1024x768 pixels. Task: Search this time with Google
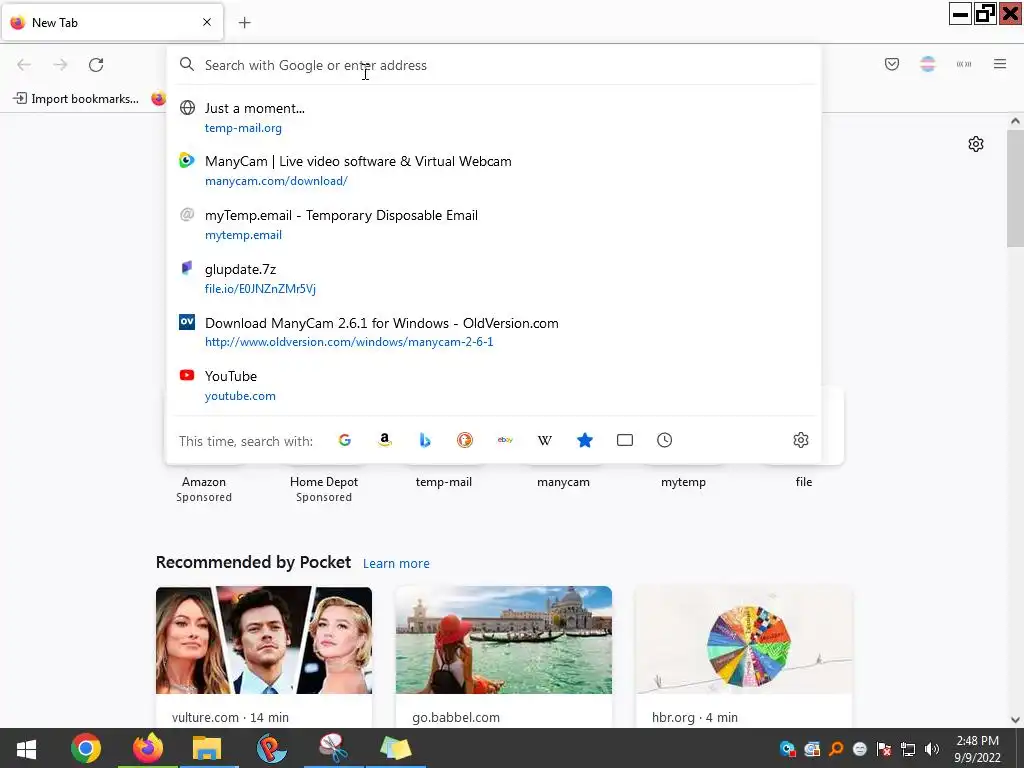[x=345, y=440]
